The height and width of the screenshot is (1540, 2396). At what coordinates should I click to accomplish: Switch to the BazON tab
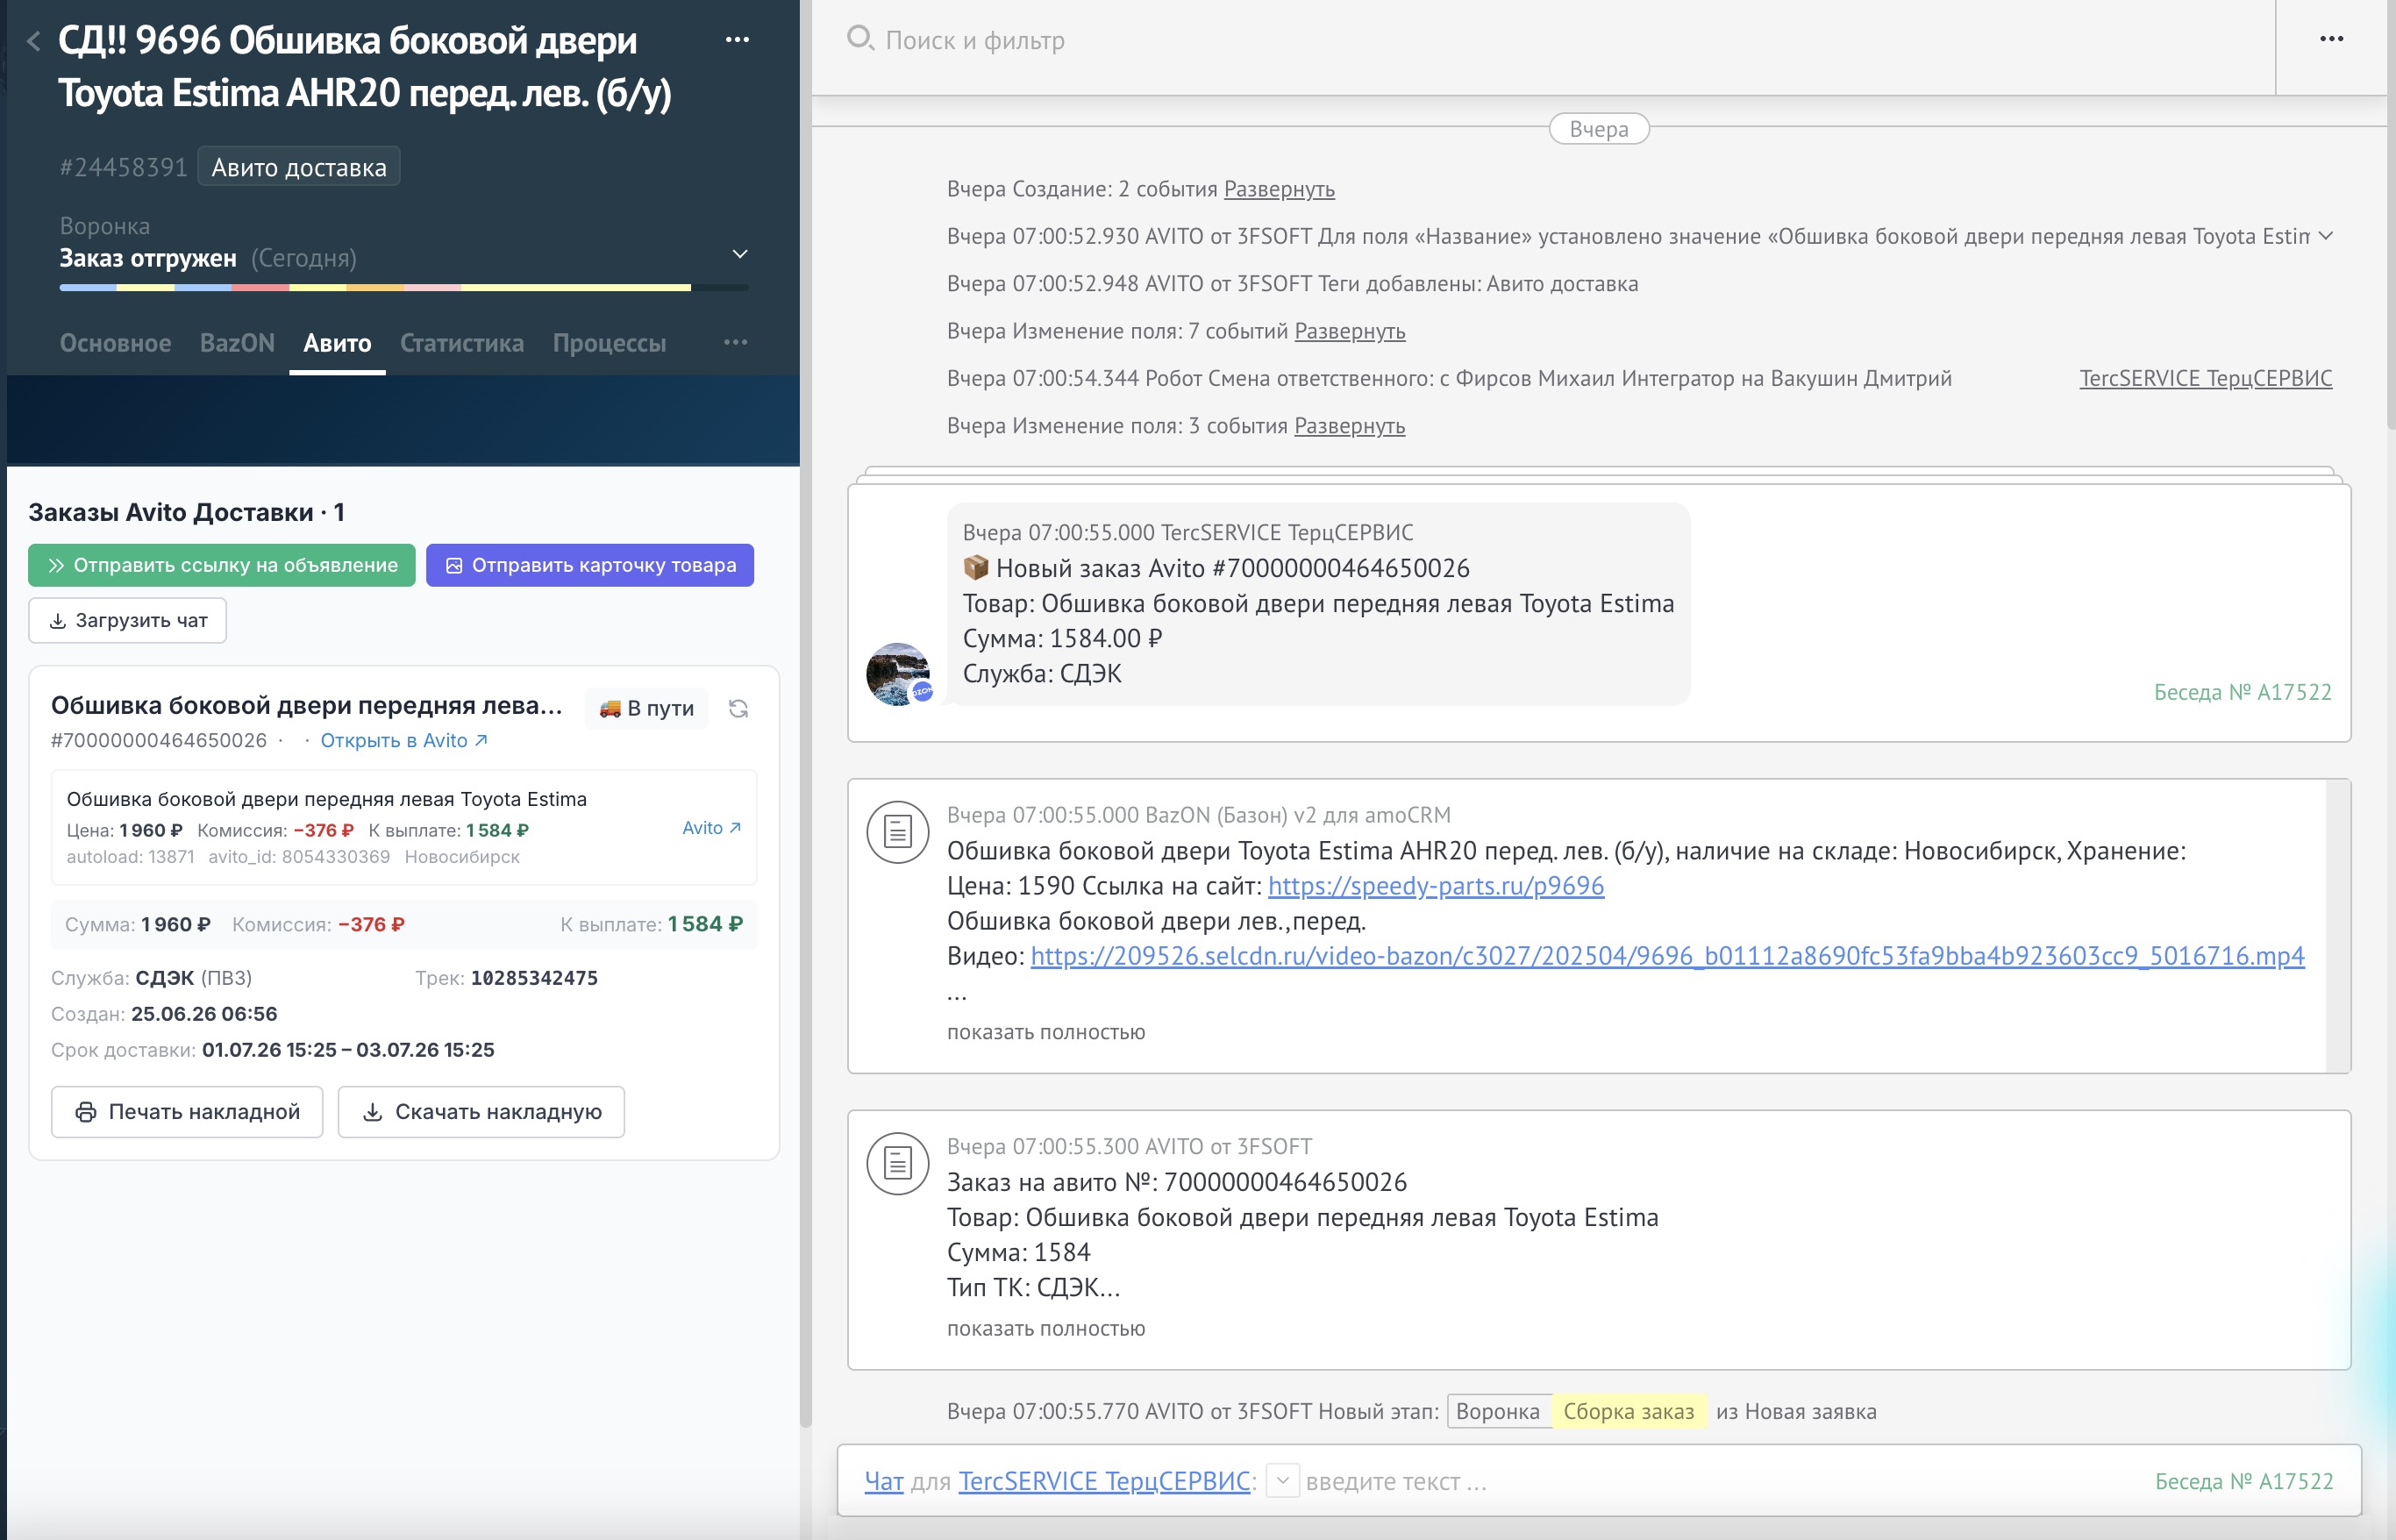click(x=237, y=343)
